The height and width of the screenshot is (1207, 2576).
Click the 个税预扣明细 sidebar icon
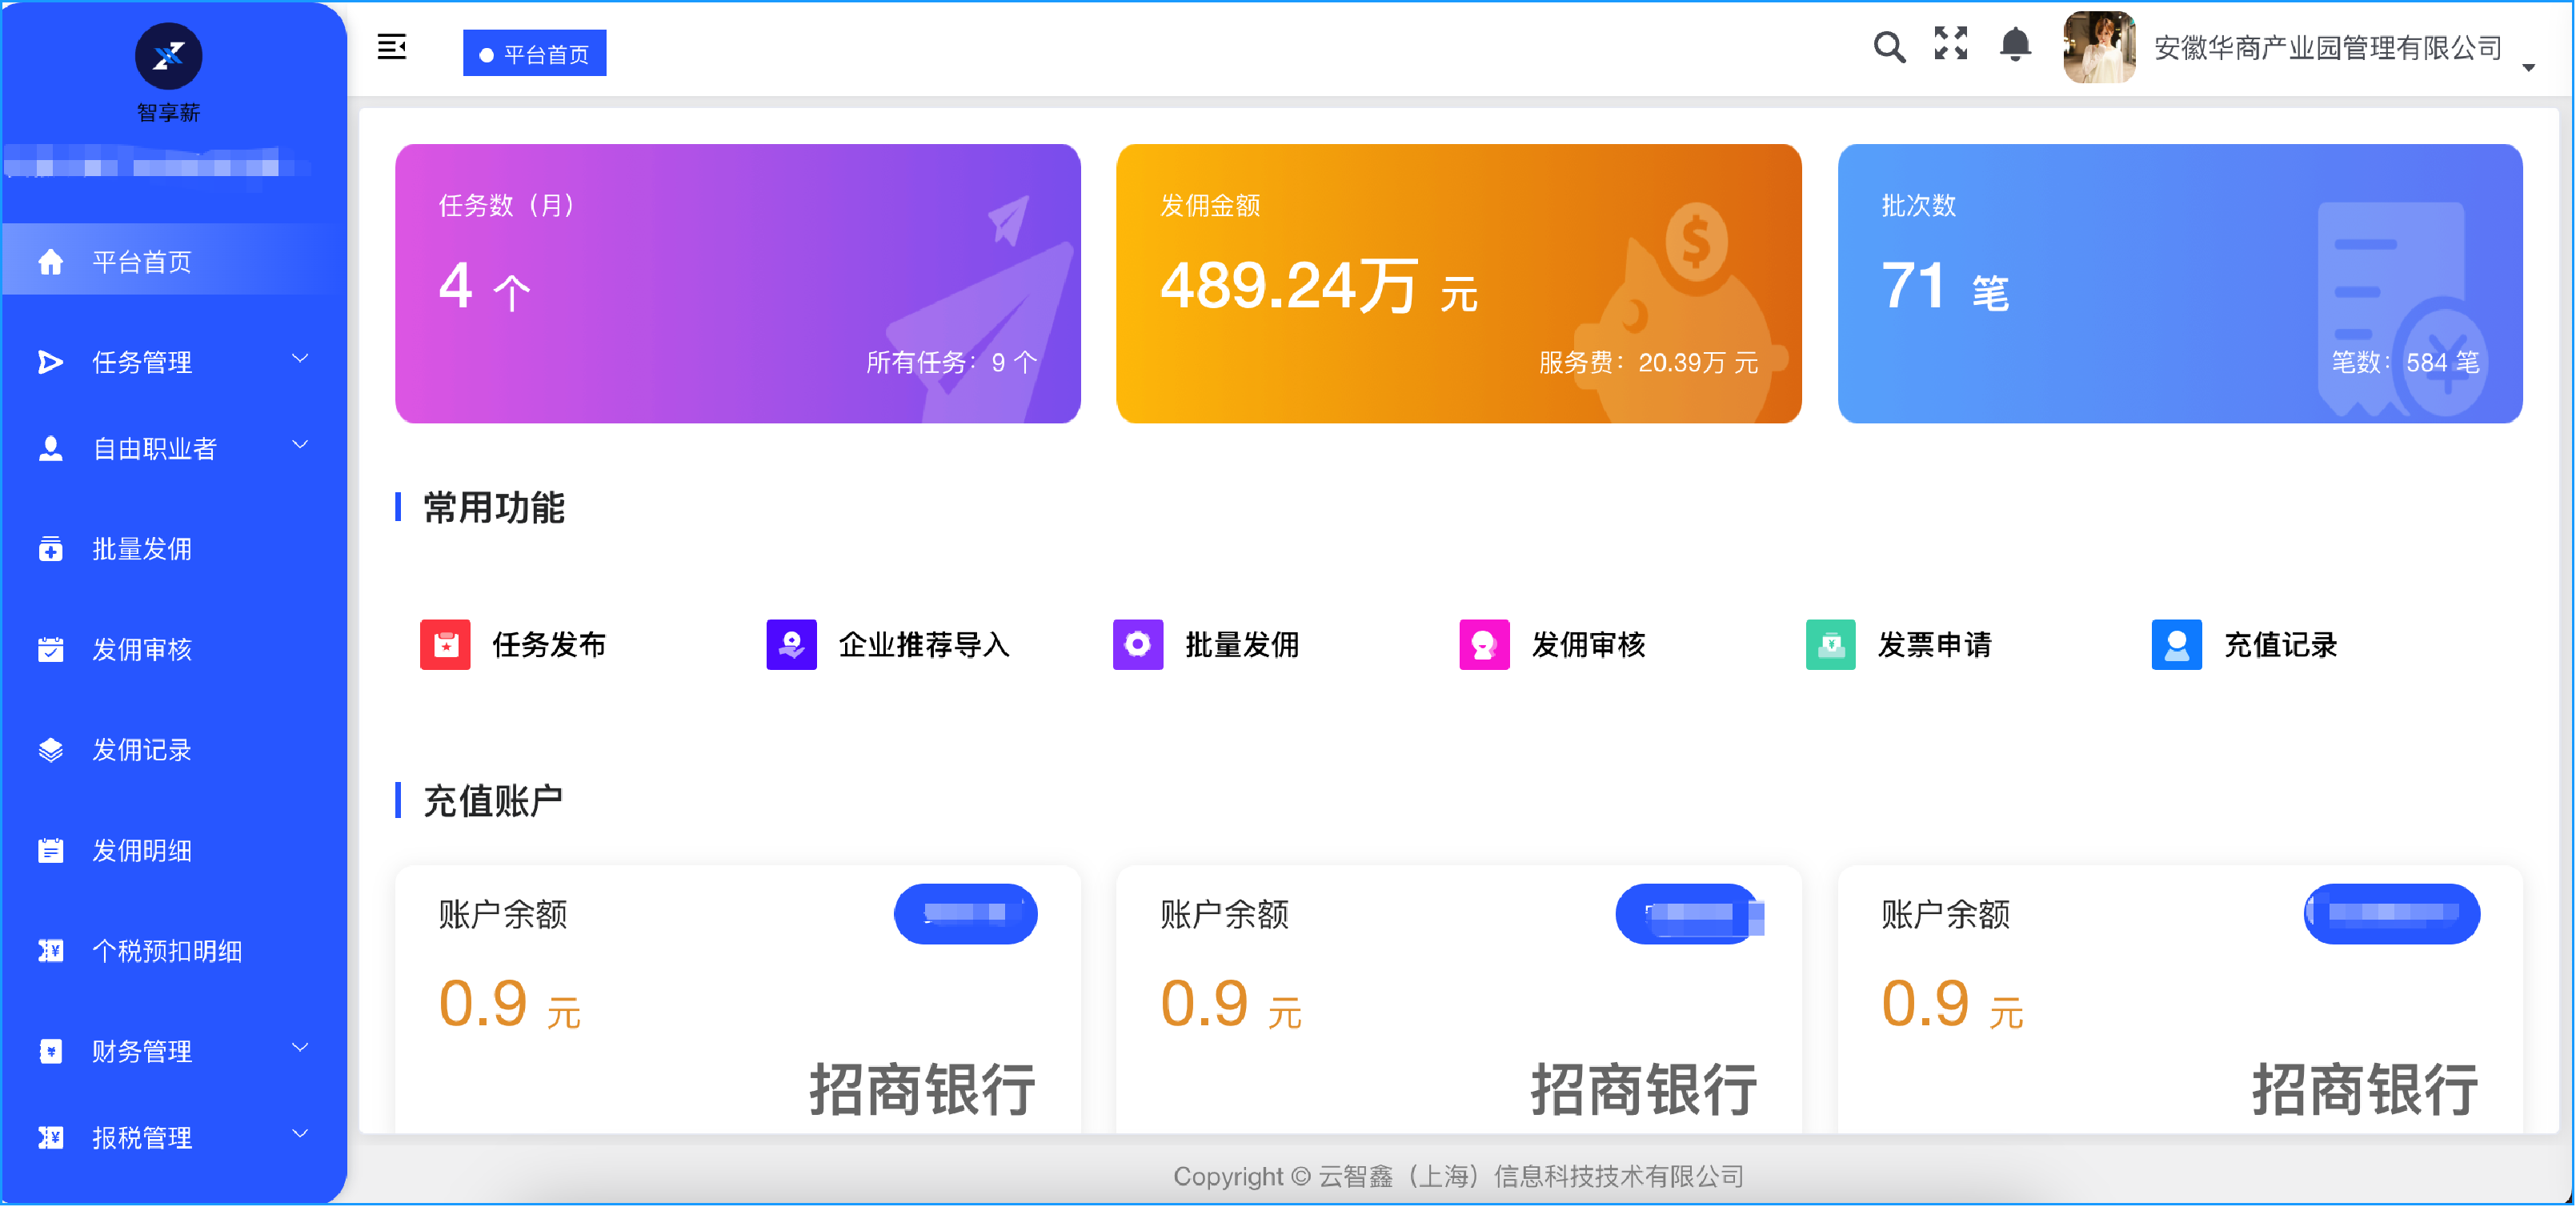50,951
